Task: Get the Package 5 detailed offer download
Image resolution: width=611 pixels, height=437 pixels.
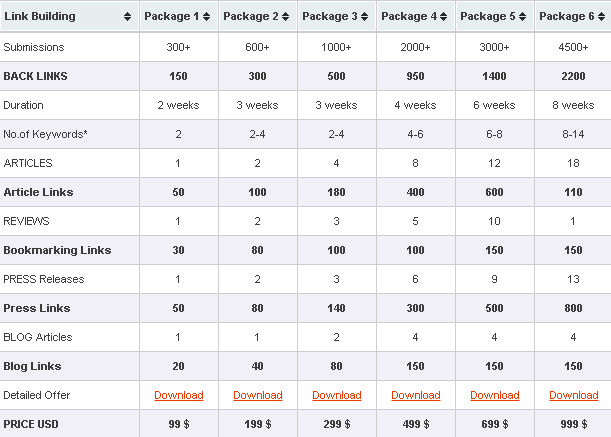Action: click(495, 395)
